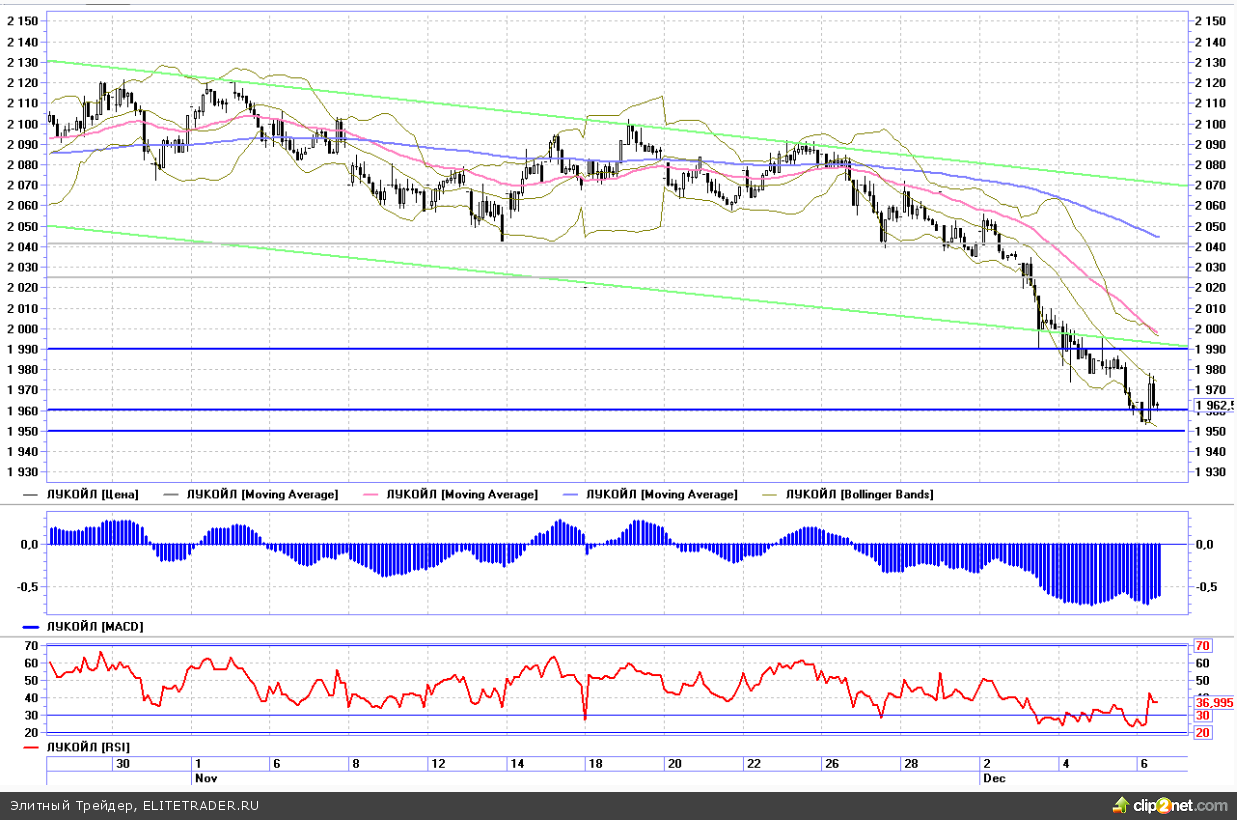Select the RSI 70 overbought level label

[x=1203, y=646]
